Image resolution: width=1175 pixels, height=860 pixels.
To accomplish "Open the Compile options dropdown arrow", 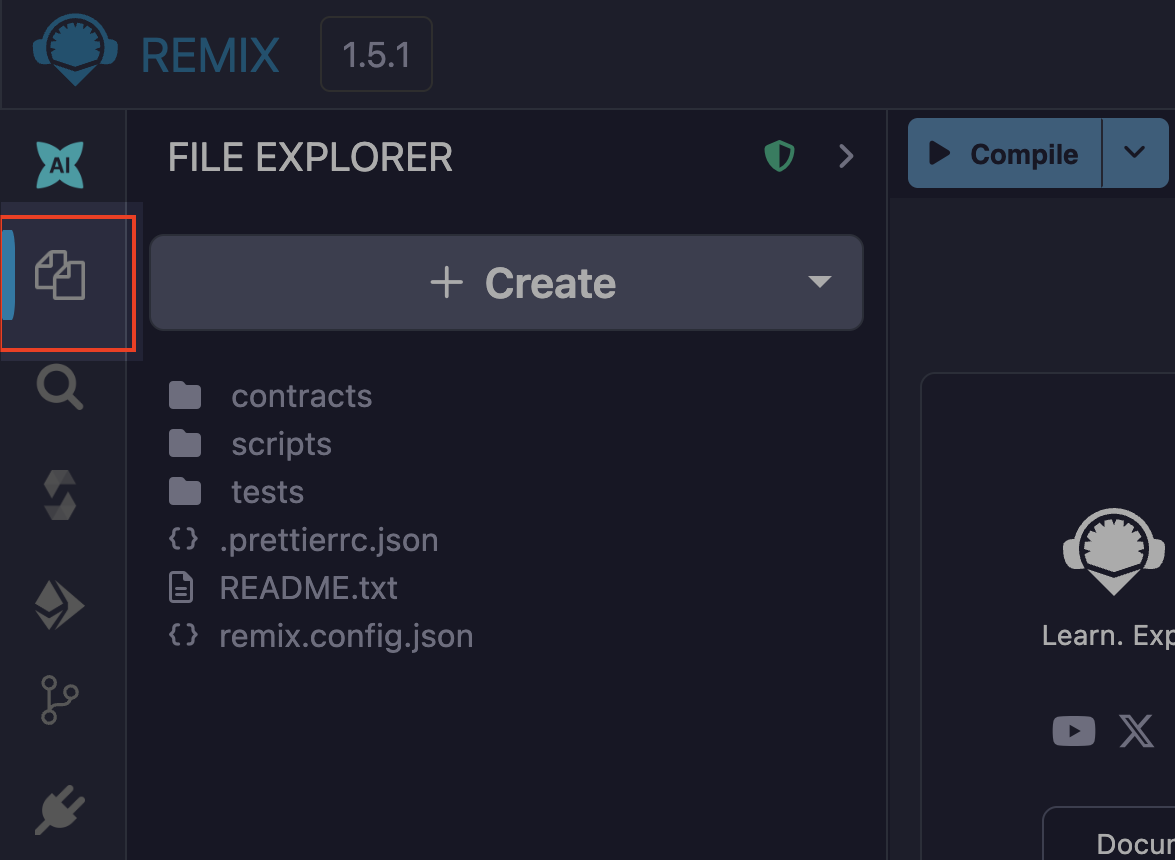I will click(1135, 153).
